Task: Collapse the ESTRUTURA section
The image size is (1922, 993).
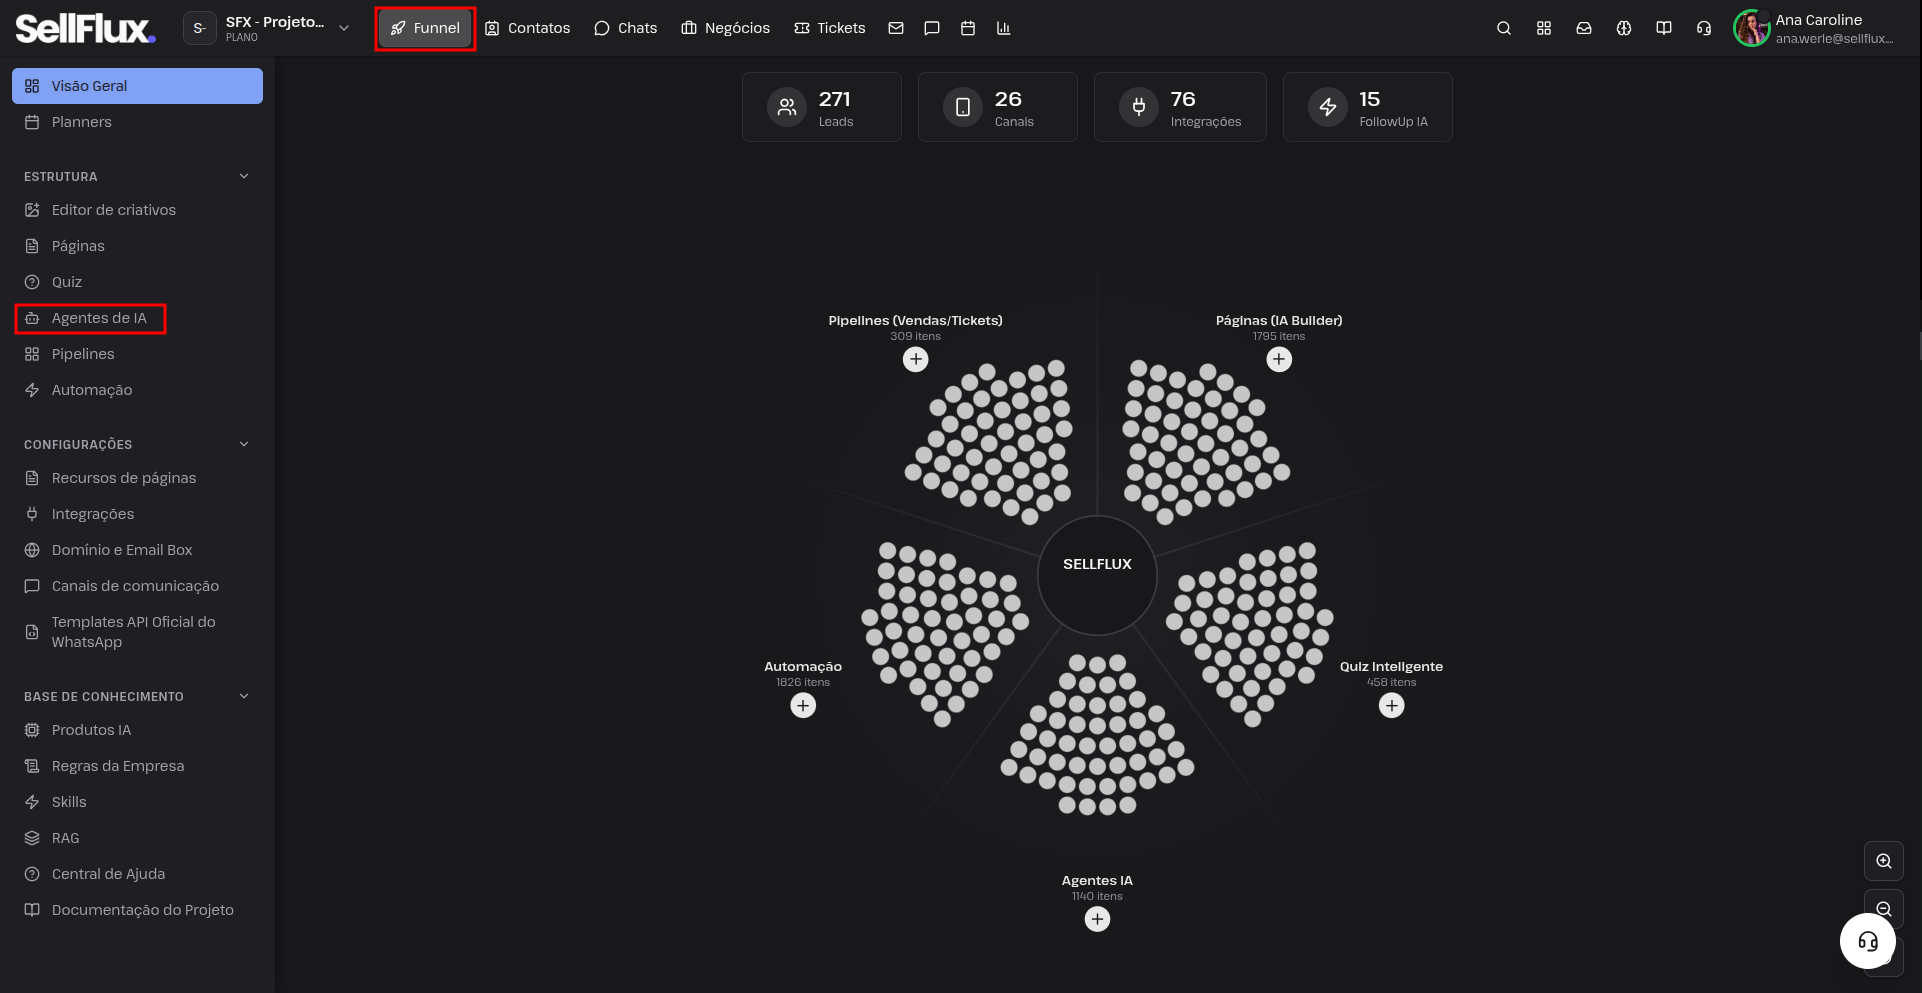Action: pos(244,176)
